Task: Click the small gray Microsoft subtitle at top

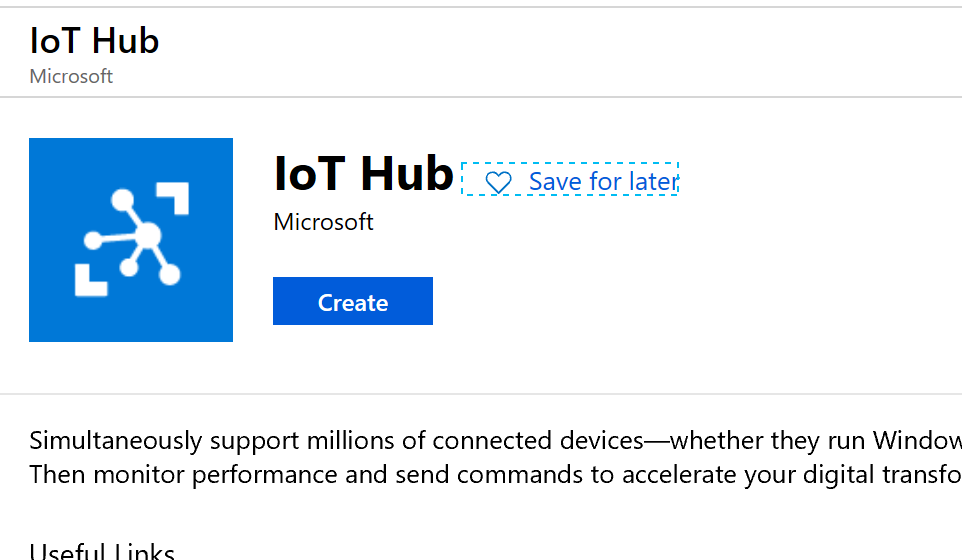Action: tap(71, 76)
